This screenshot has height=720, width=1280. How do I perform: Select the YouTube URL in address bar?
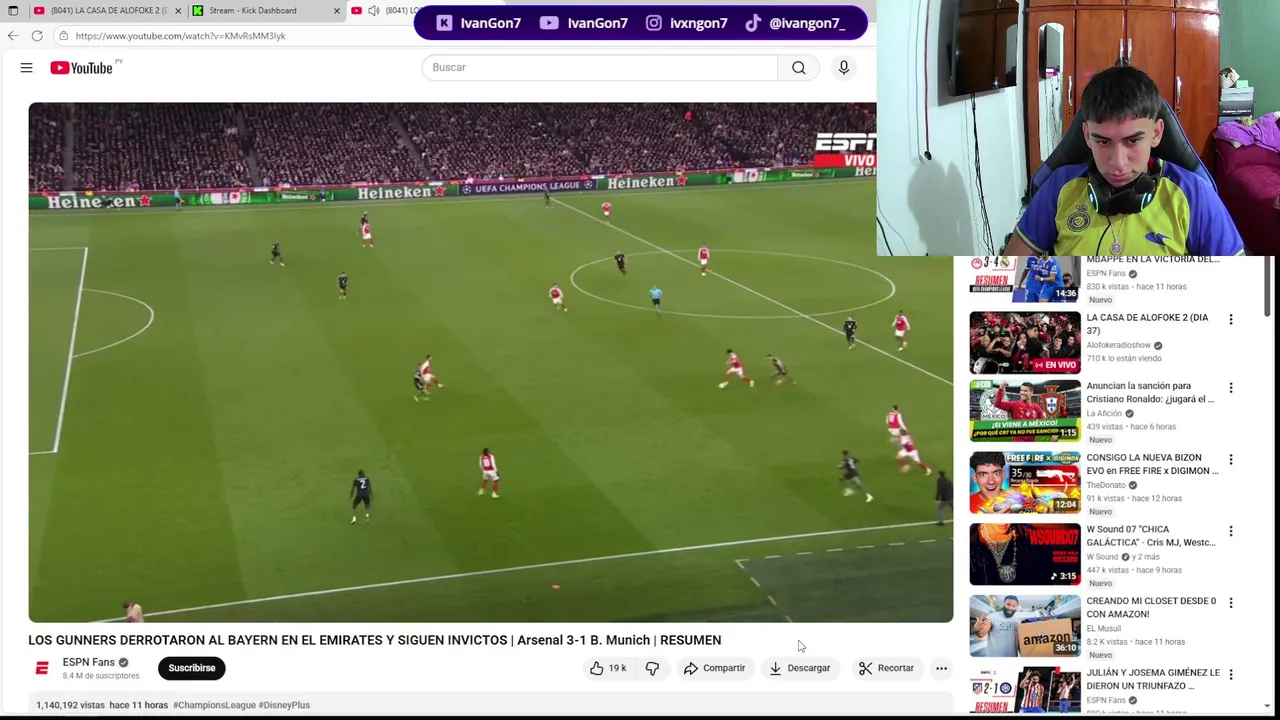180,36
